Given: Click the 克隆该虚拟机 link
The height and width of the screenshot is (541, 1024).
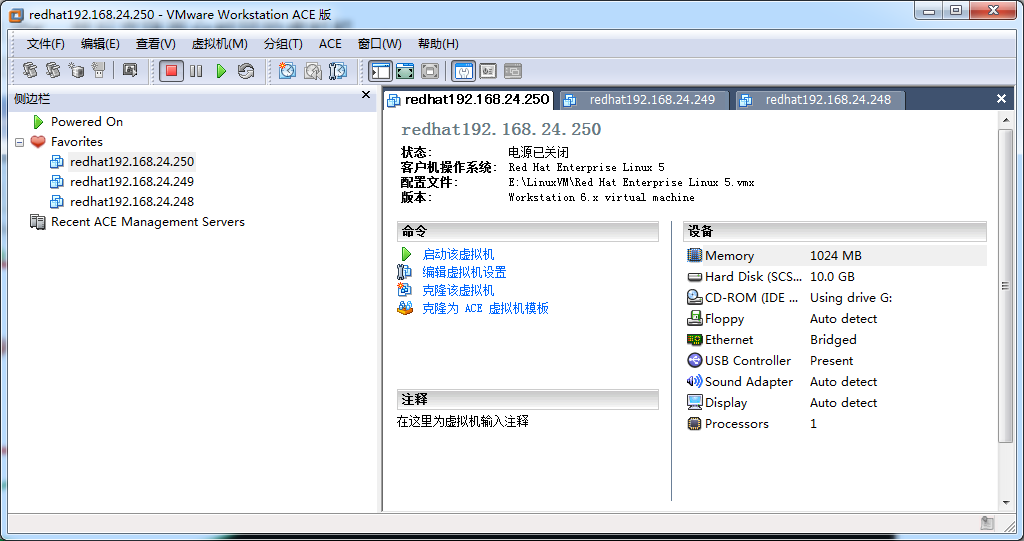Looking at the screenshot, I should [x=458, y=290].
